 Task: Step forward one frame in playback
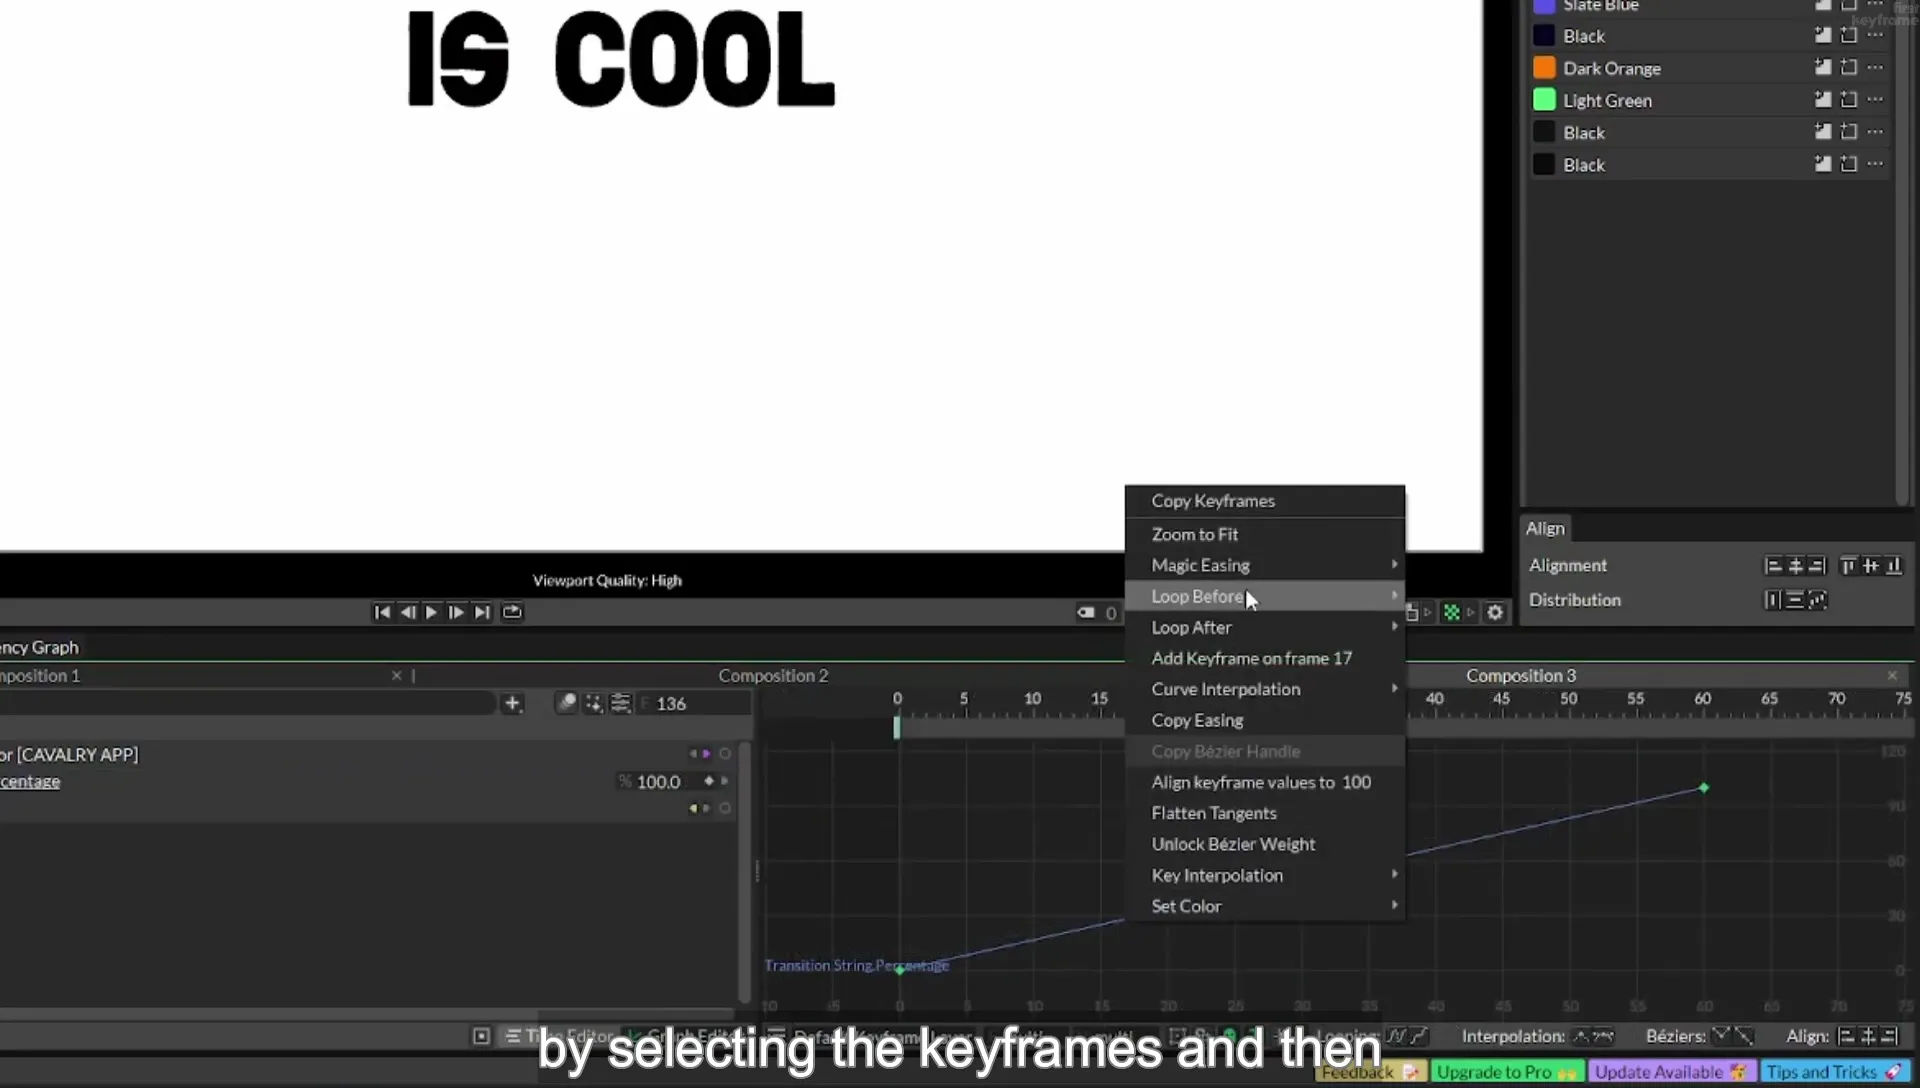pos(456,612)
